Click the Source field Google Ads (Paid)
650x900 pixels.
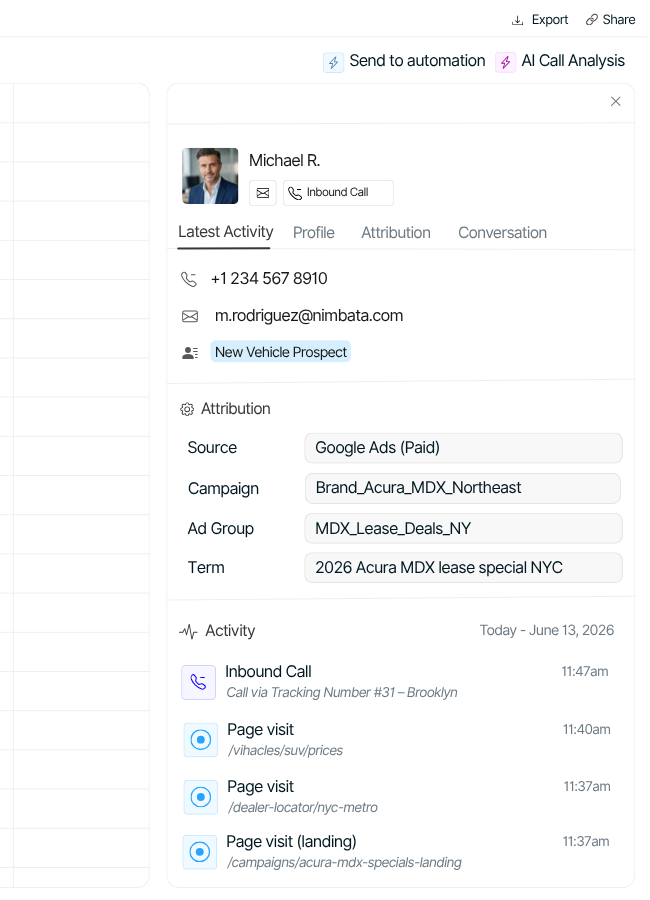(x=462, y=448)
